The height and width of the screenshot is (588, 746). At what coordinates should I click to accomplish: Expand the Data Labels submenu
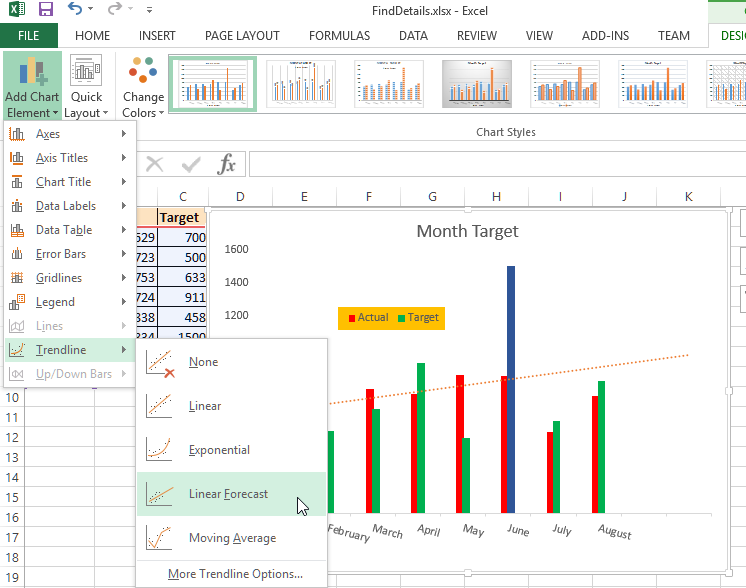69,206
